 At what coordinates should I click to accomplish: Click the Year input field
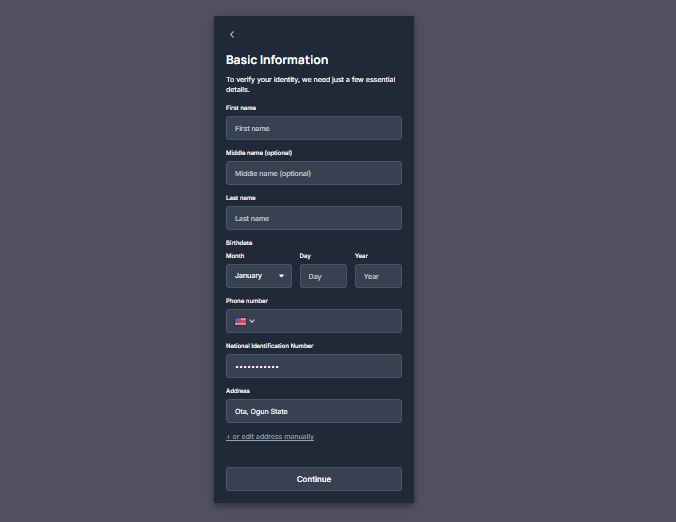pos(379,276)
